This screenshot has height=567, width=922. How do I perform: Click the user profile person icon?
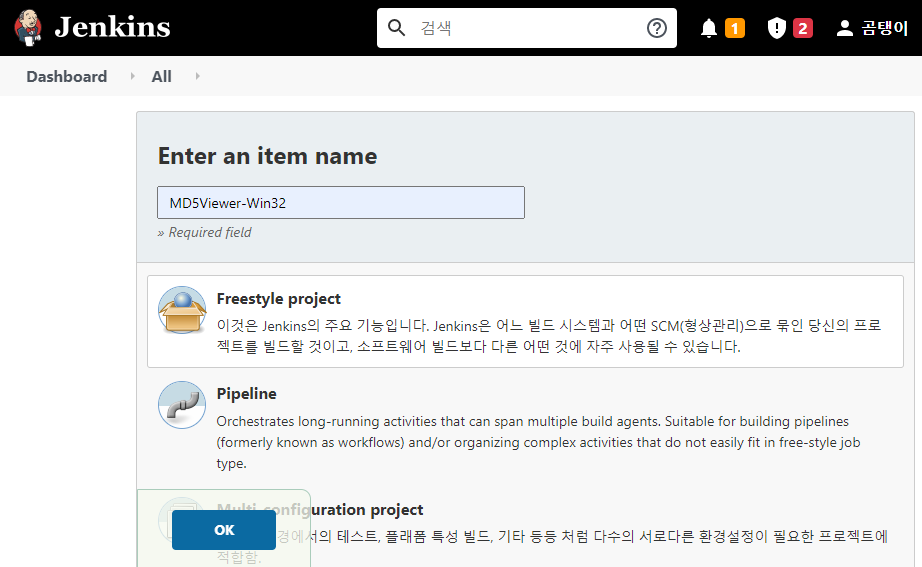pos(844,28)
